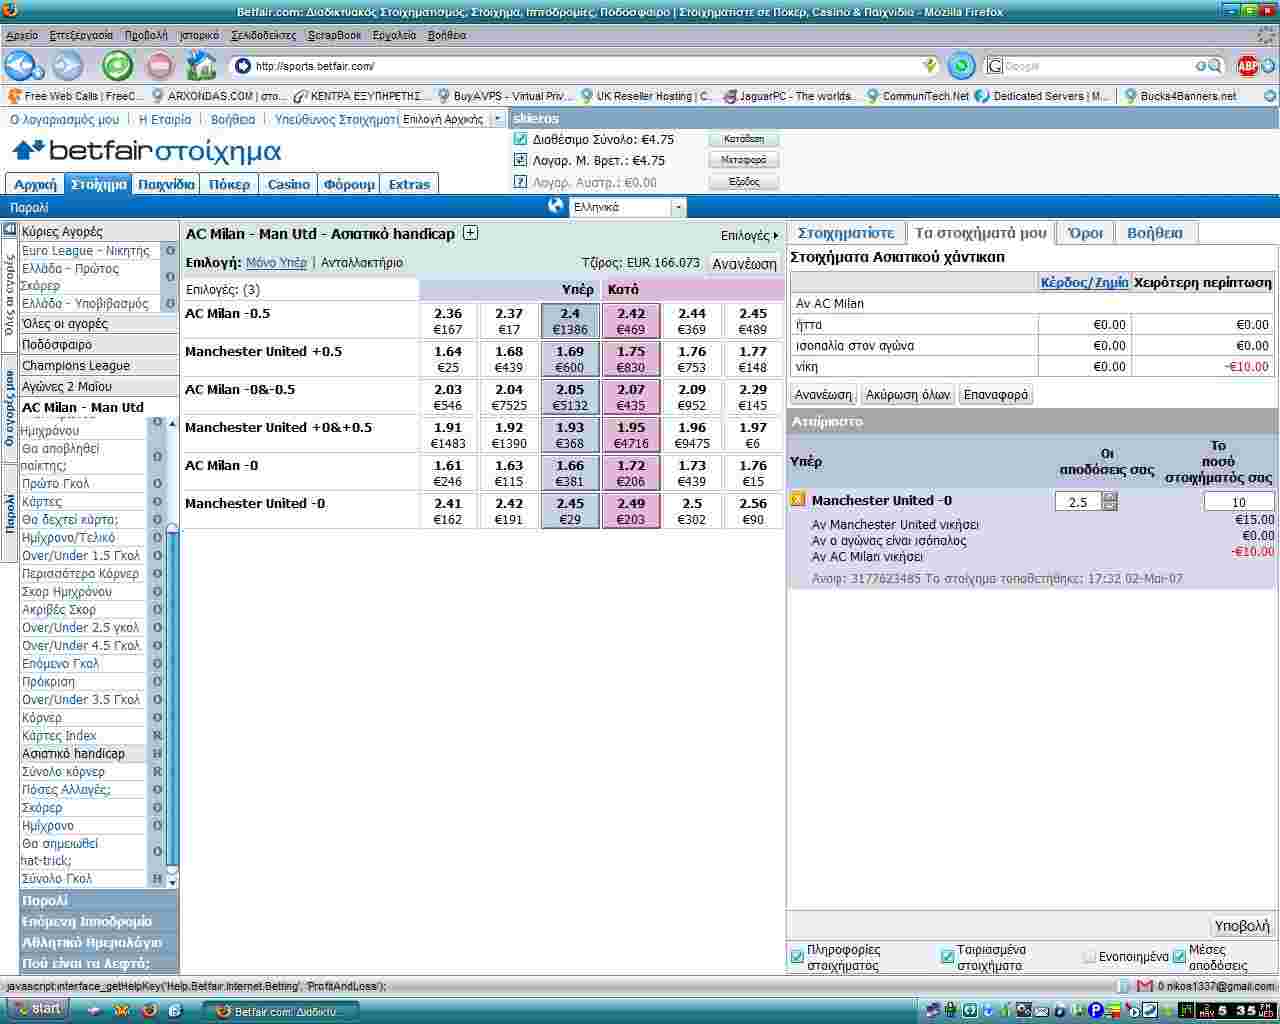Click the browser Forward arrow button
This screenshot has width=1280, height=1024.
(68, 66)
